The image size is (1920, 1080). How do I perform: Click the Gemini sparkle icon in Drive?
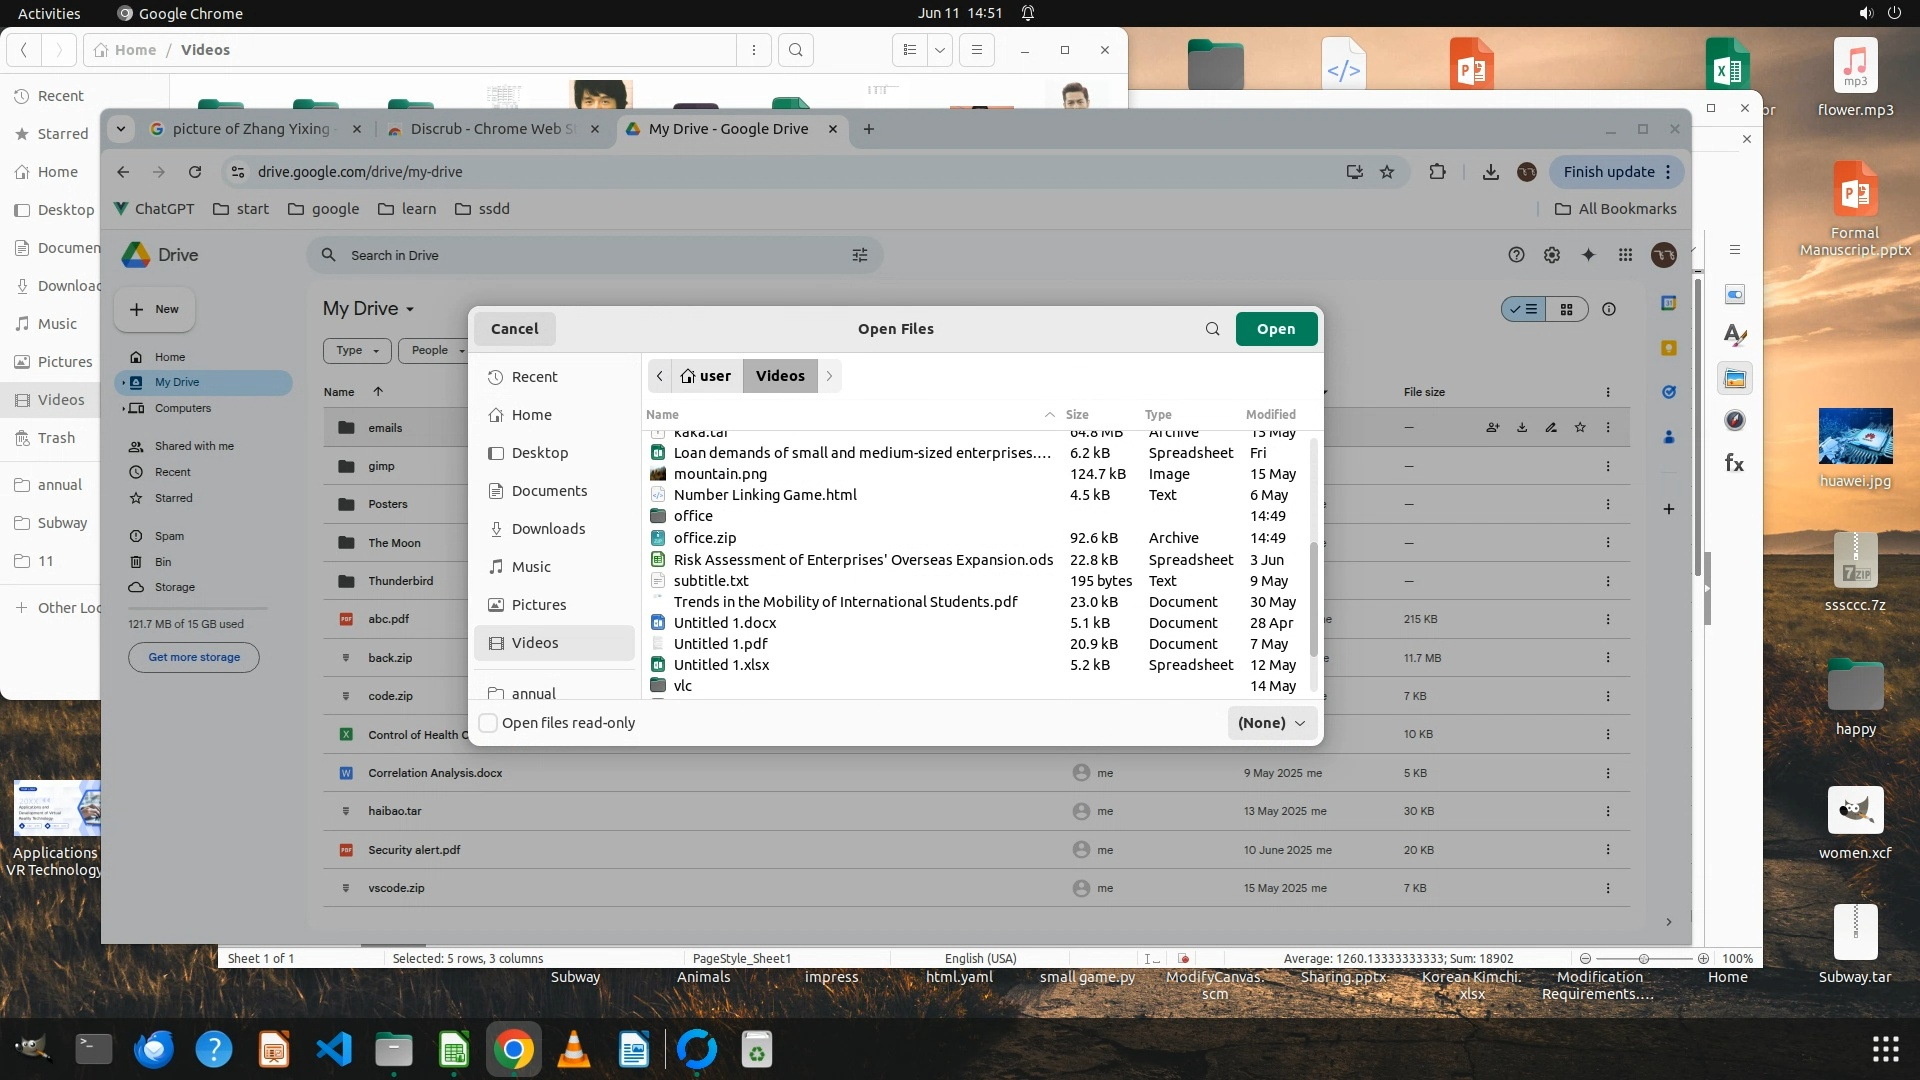[x=1588, y=255]
